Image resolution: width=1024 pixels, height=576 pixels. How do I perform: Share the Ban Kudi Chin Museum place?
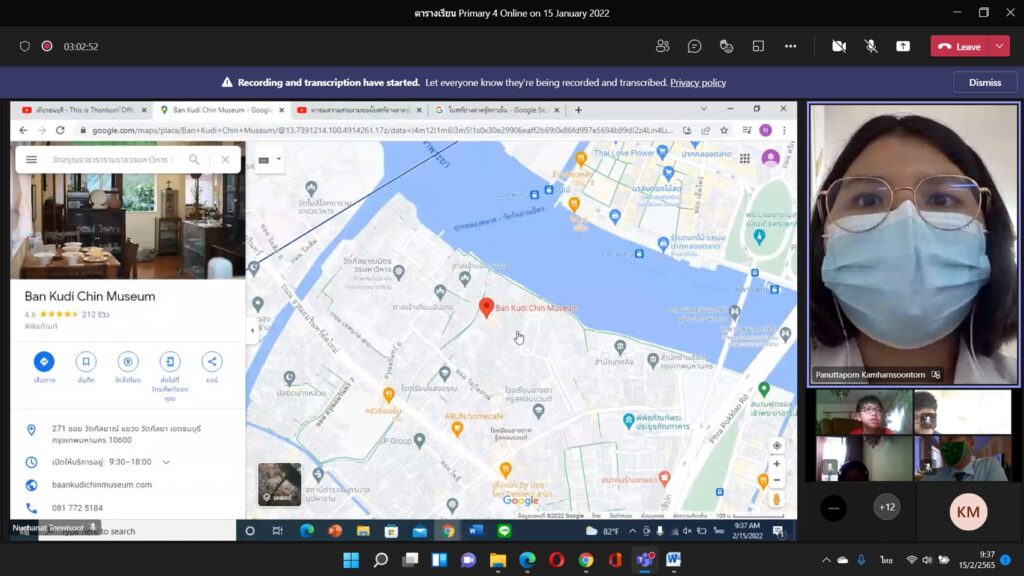tap(212, 361)
